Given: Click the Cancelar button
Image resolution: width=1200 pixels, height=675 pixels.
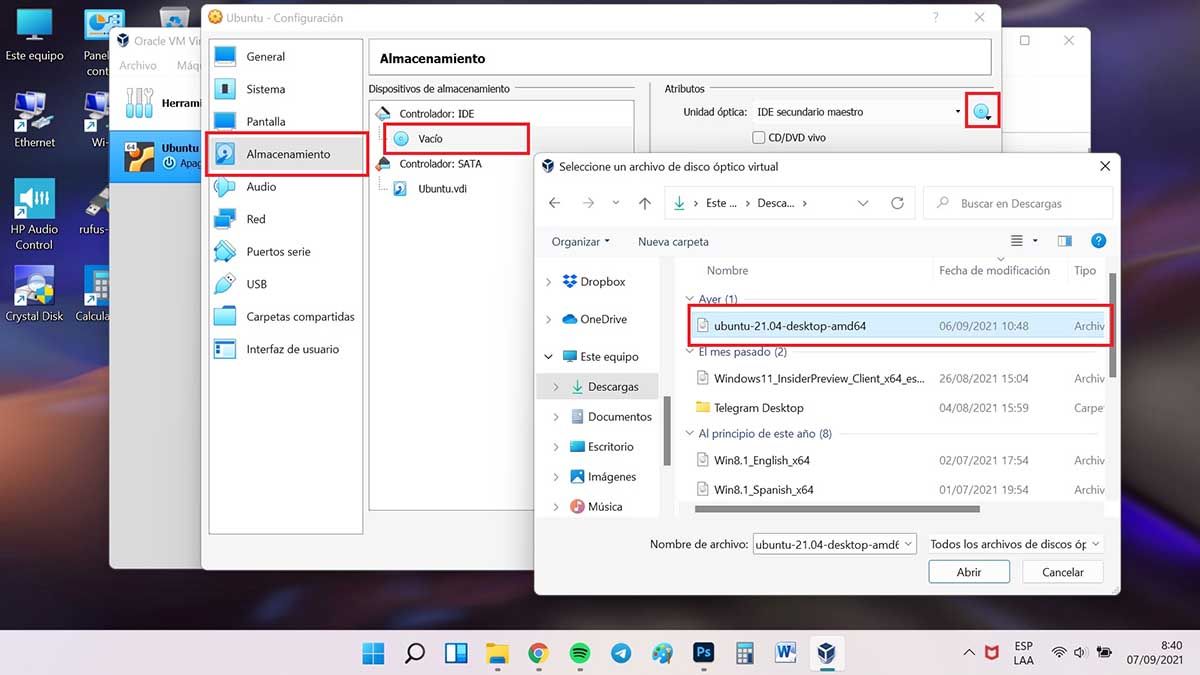Looking at the screenshot, I should (1062, 572).
